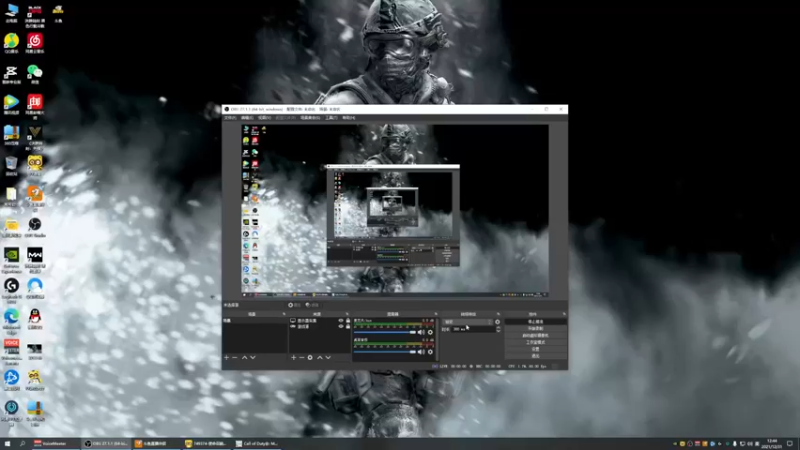Image resolution: width=800 pixels, height=450 pixels.
Task: Open QQ penguin desktop shortcut
Action: click(x=35, y=319)
